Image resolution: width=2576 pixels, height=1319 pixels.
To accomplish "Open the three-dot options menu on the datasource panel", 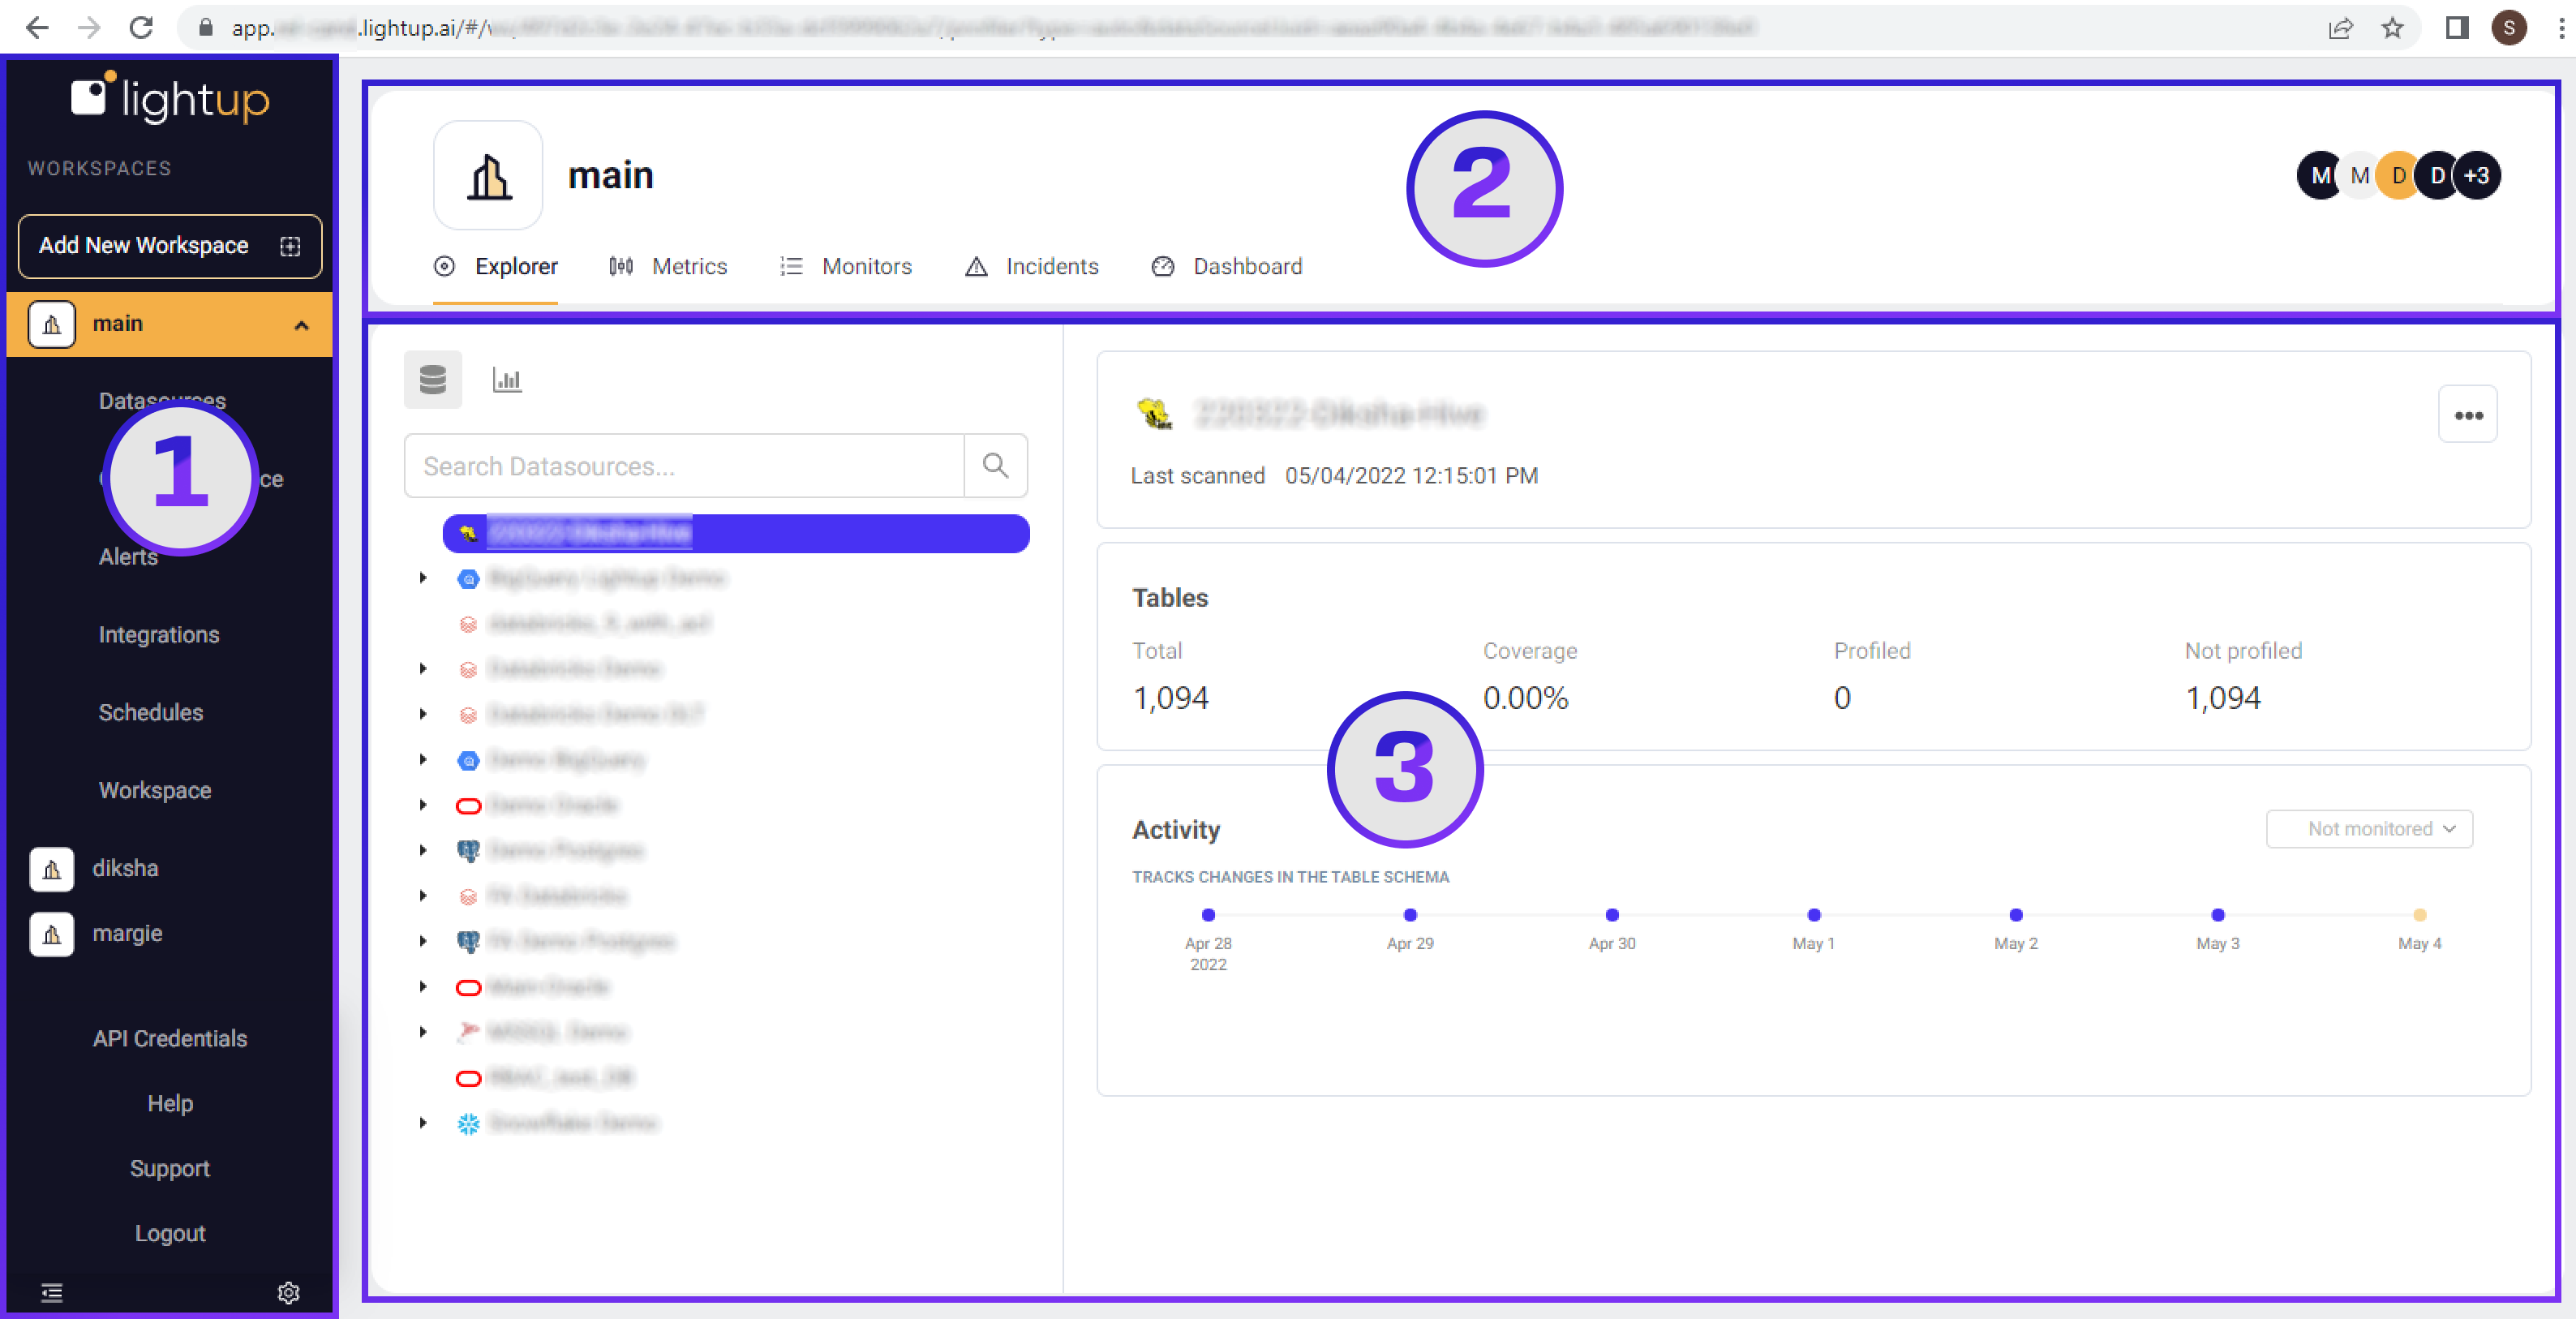I will (2468, 414).
